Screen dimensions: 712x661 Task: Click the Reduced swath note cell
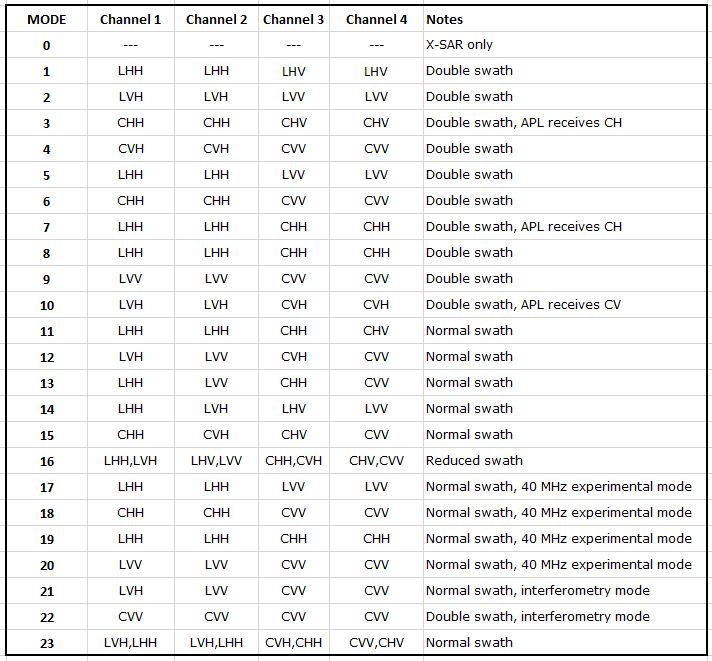click(564, 461)
